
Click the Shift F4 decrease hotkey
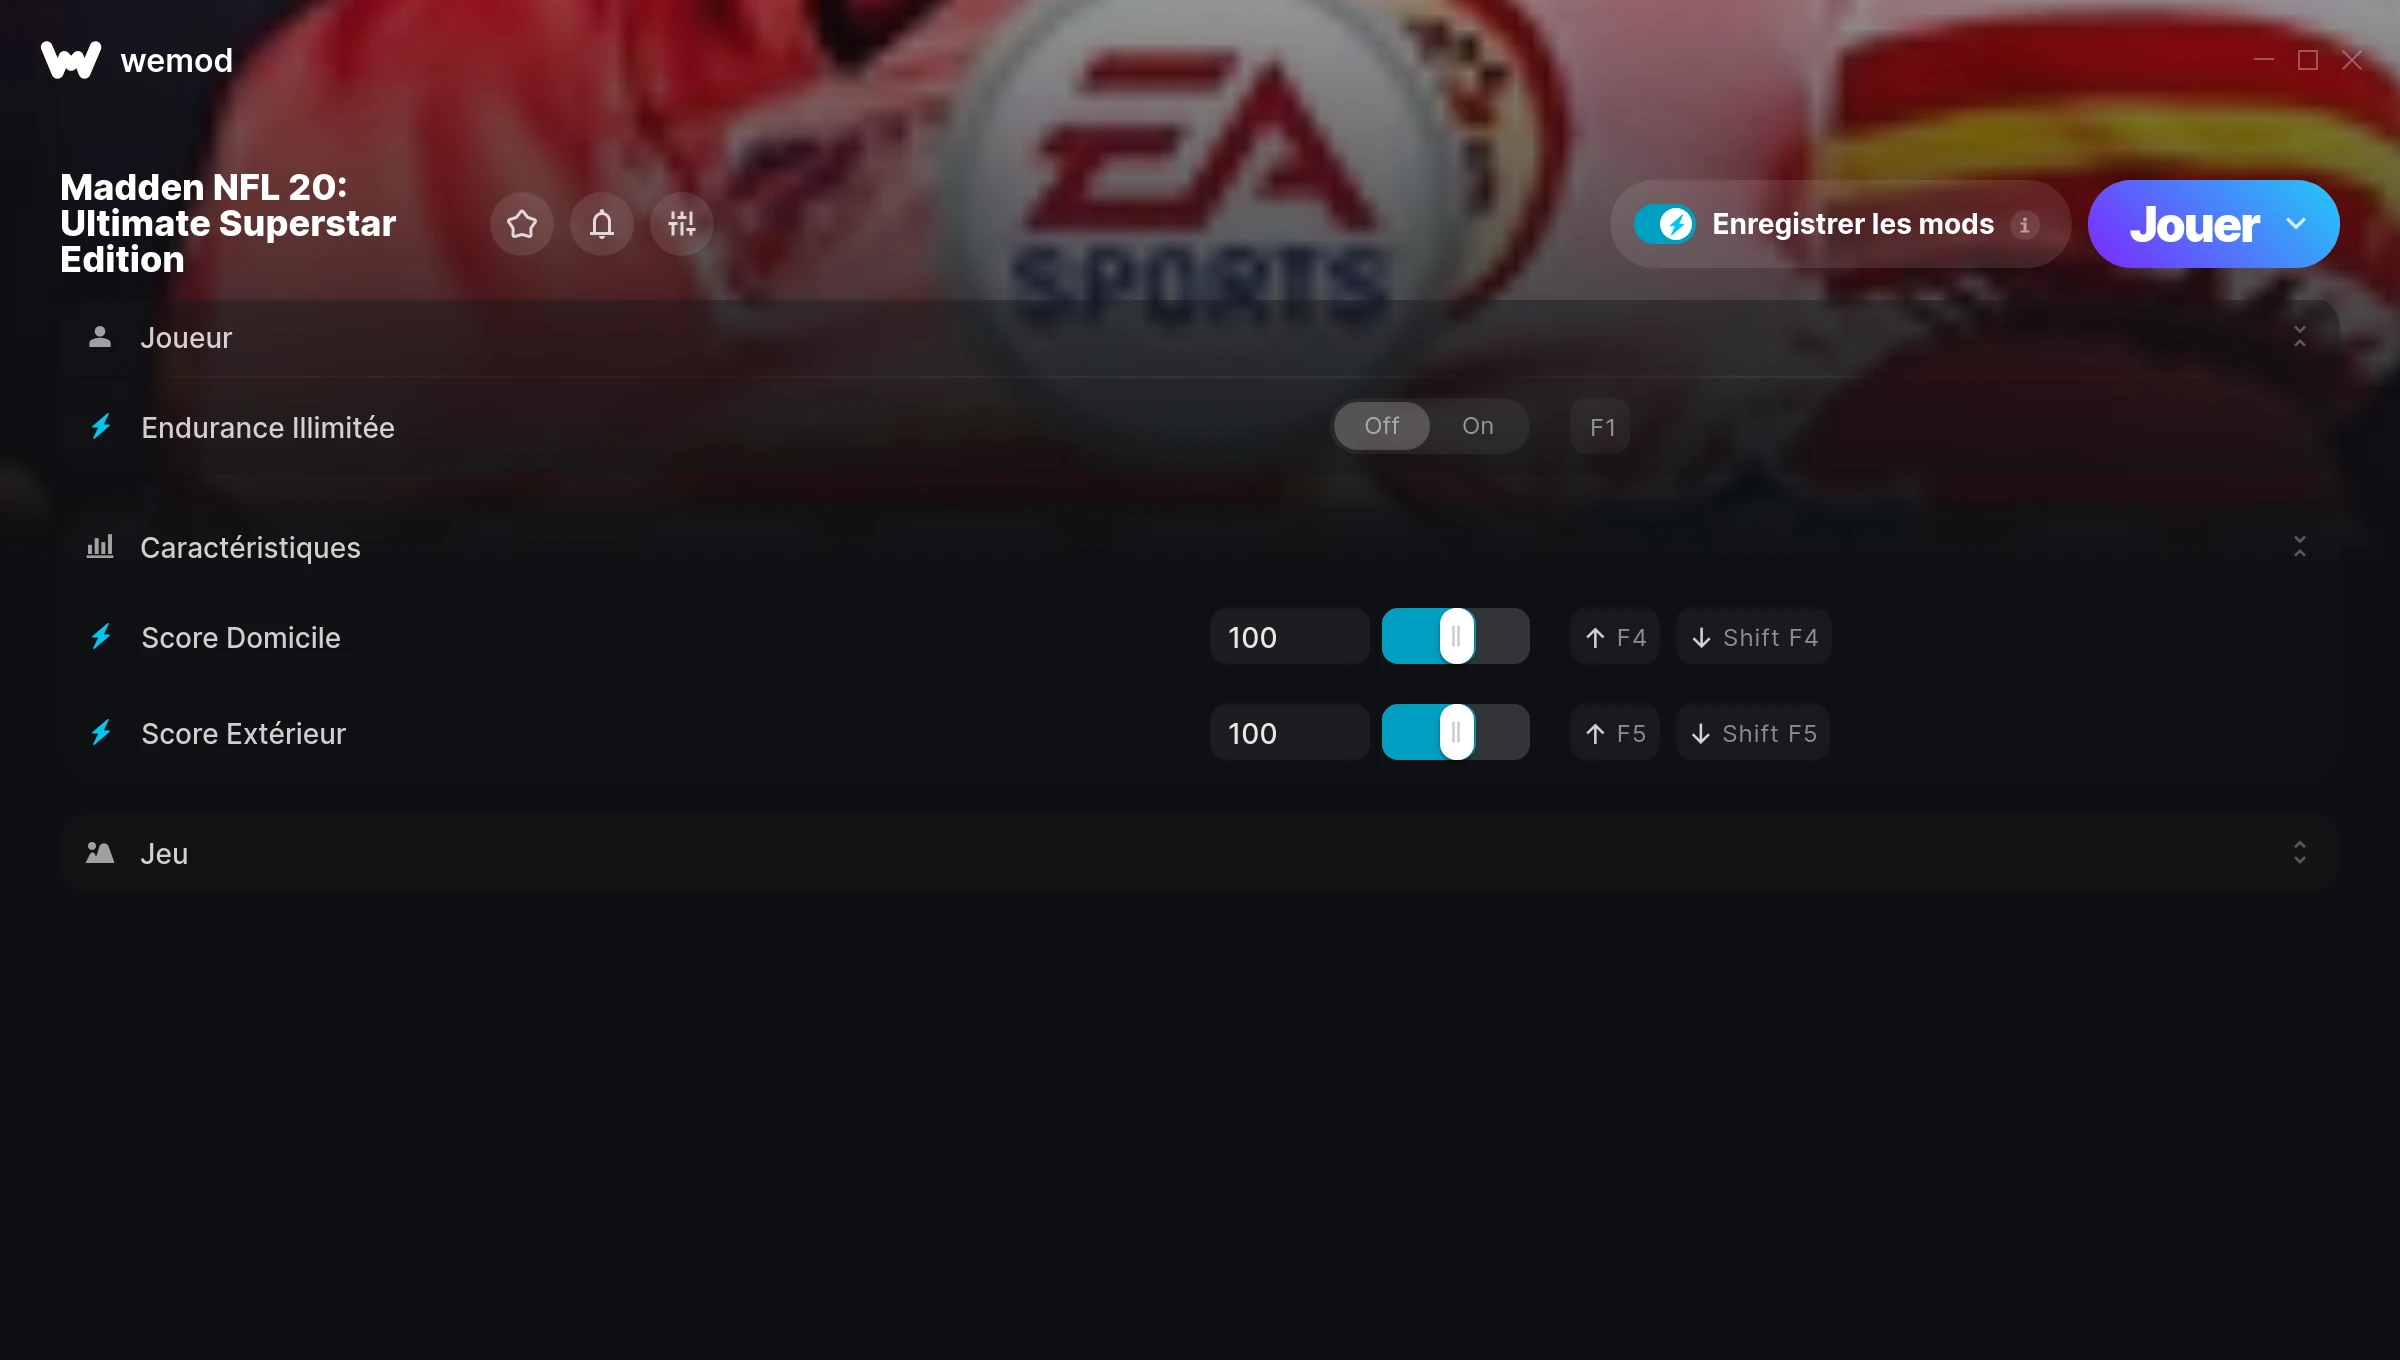[1754, 637]
